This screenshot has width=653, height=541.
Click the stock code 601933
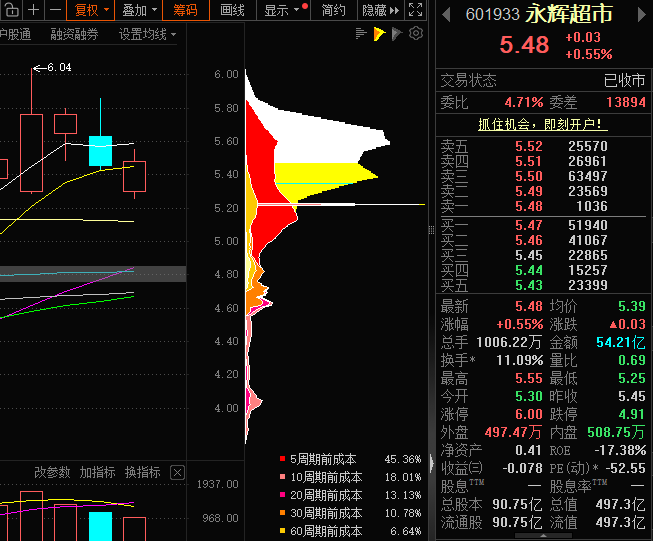point(492,15)
